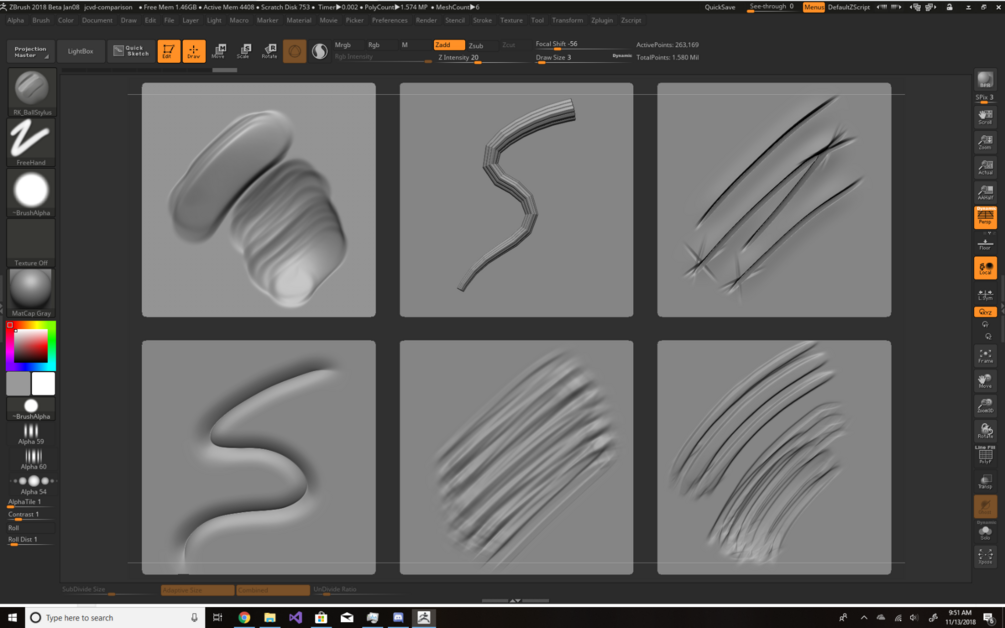Click the Scroll canvas icon
This screenshot has width=1005, height=628.
[985, 116]
